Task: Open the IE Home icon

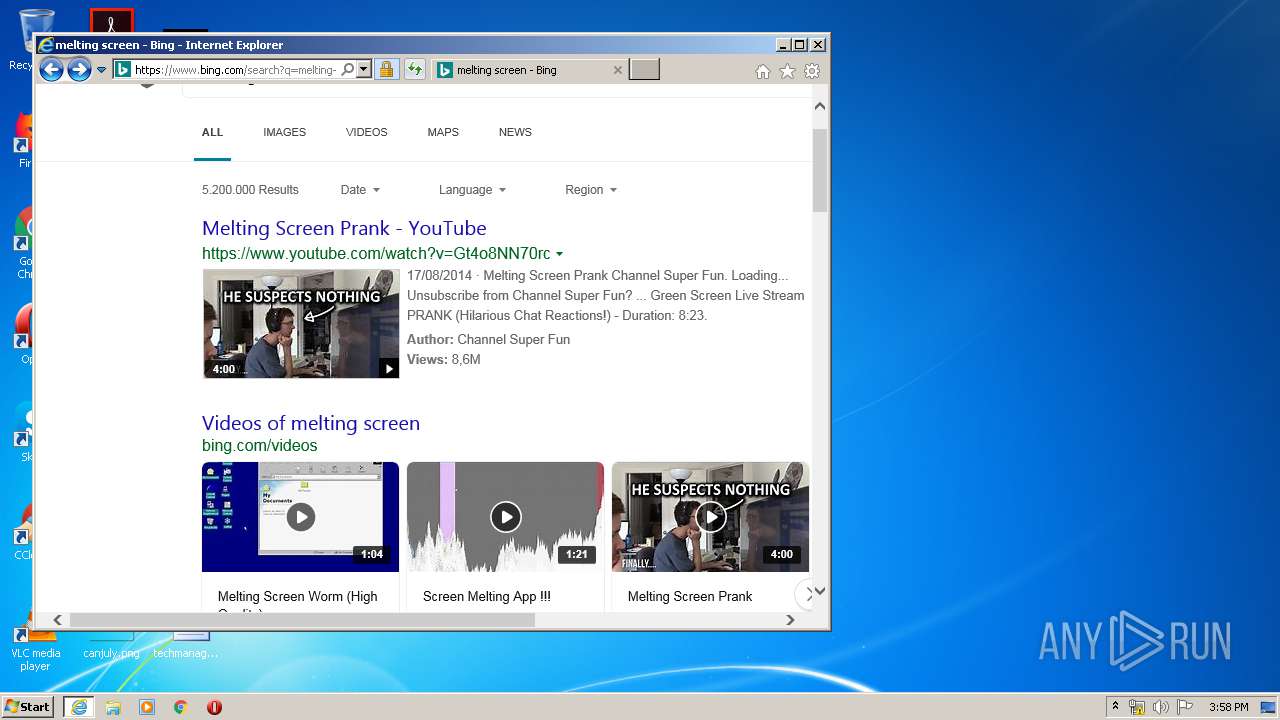Action: pos(763,71)
